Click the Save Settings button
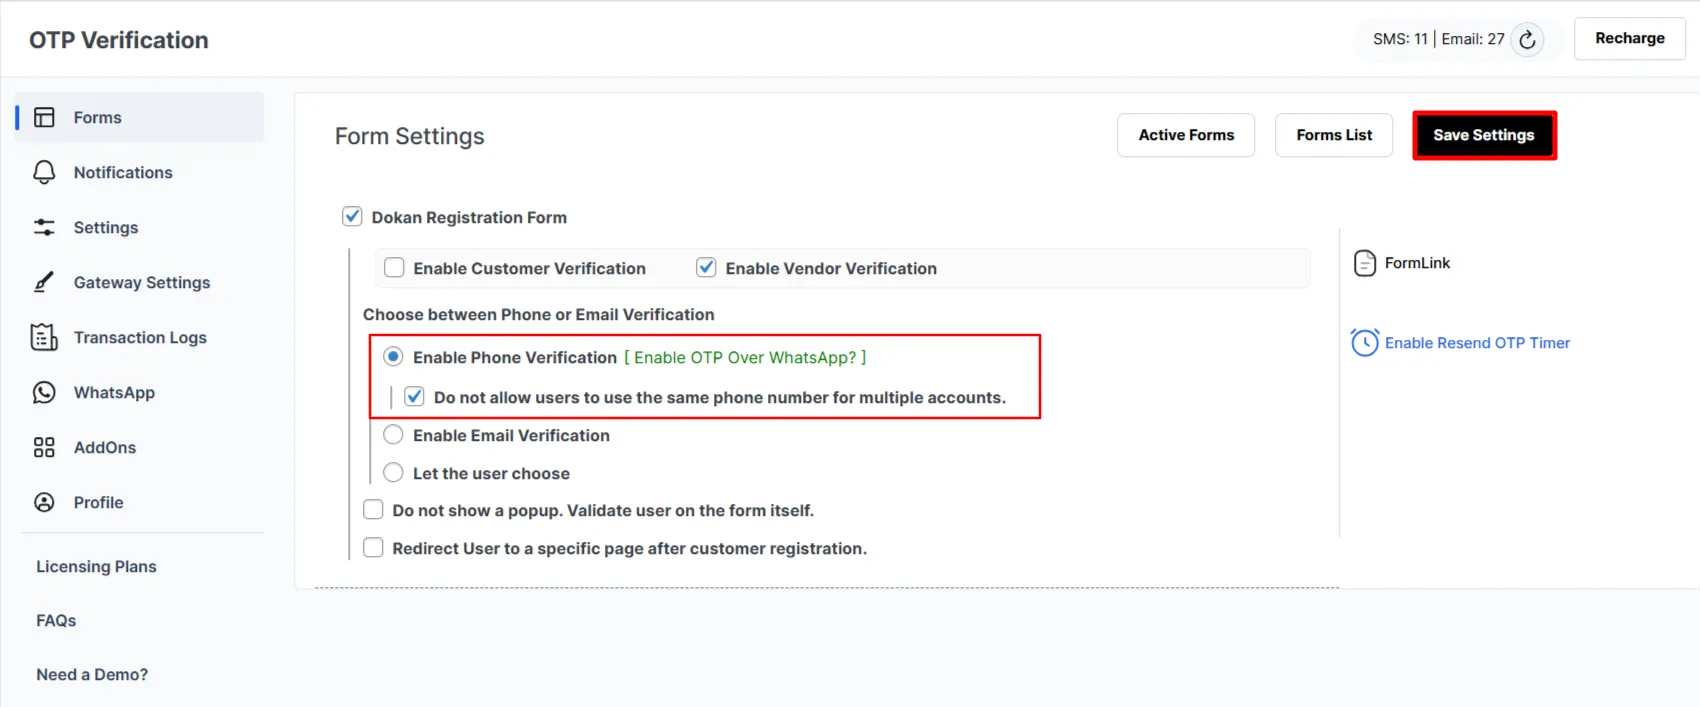The image size is (1700, 707). pyautogui.click(x=1484, y=135)
